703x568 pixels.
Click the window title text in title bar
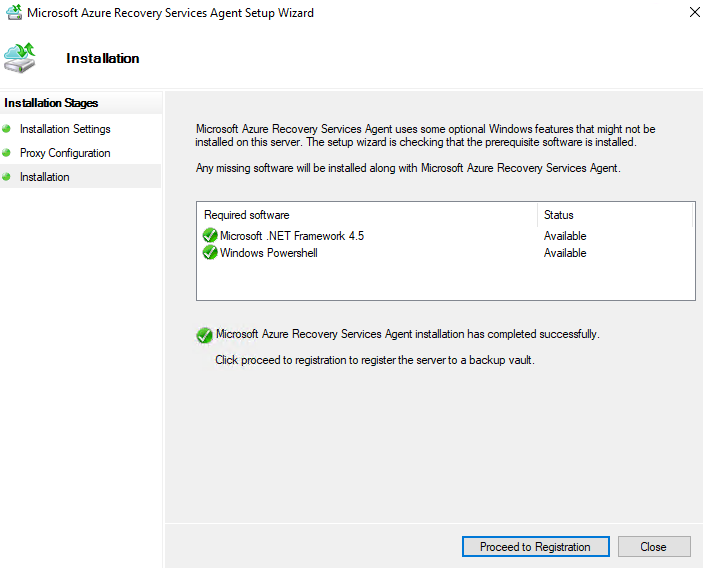tap(170, 13)
